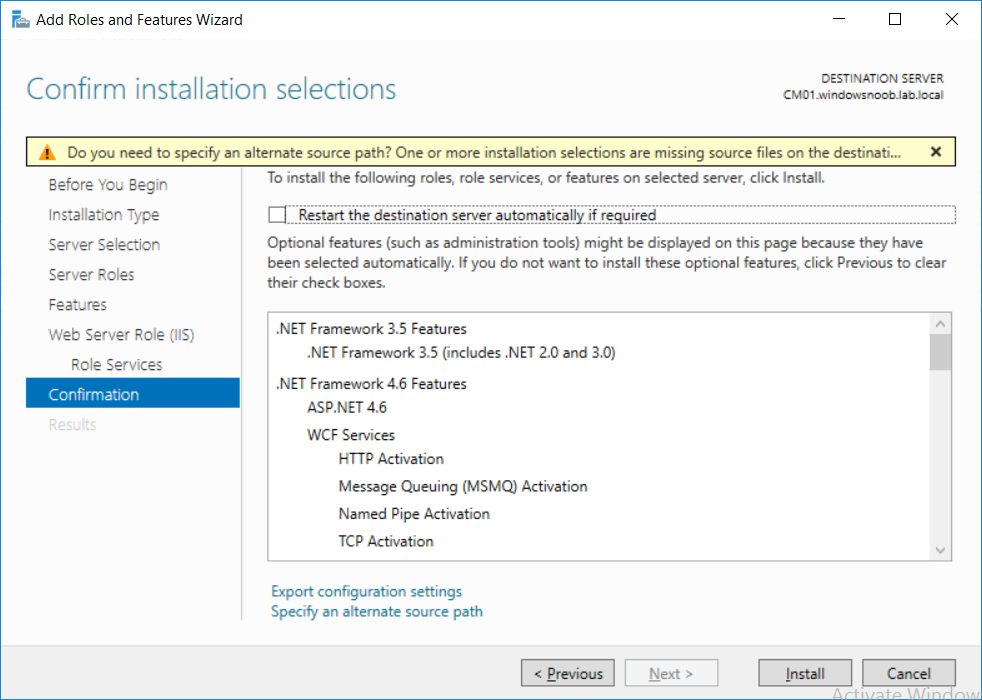Select the Features step in sidebar
Screen dimensions: 982x700
tap(78, 305)
